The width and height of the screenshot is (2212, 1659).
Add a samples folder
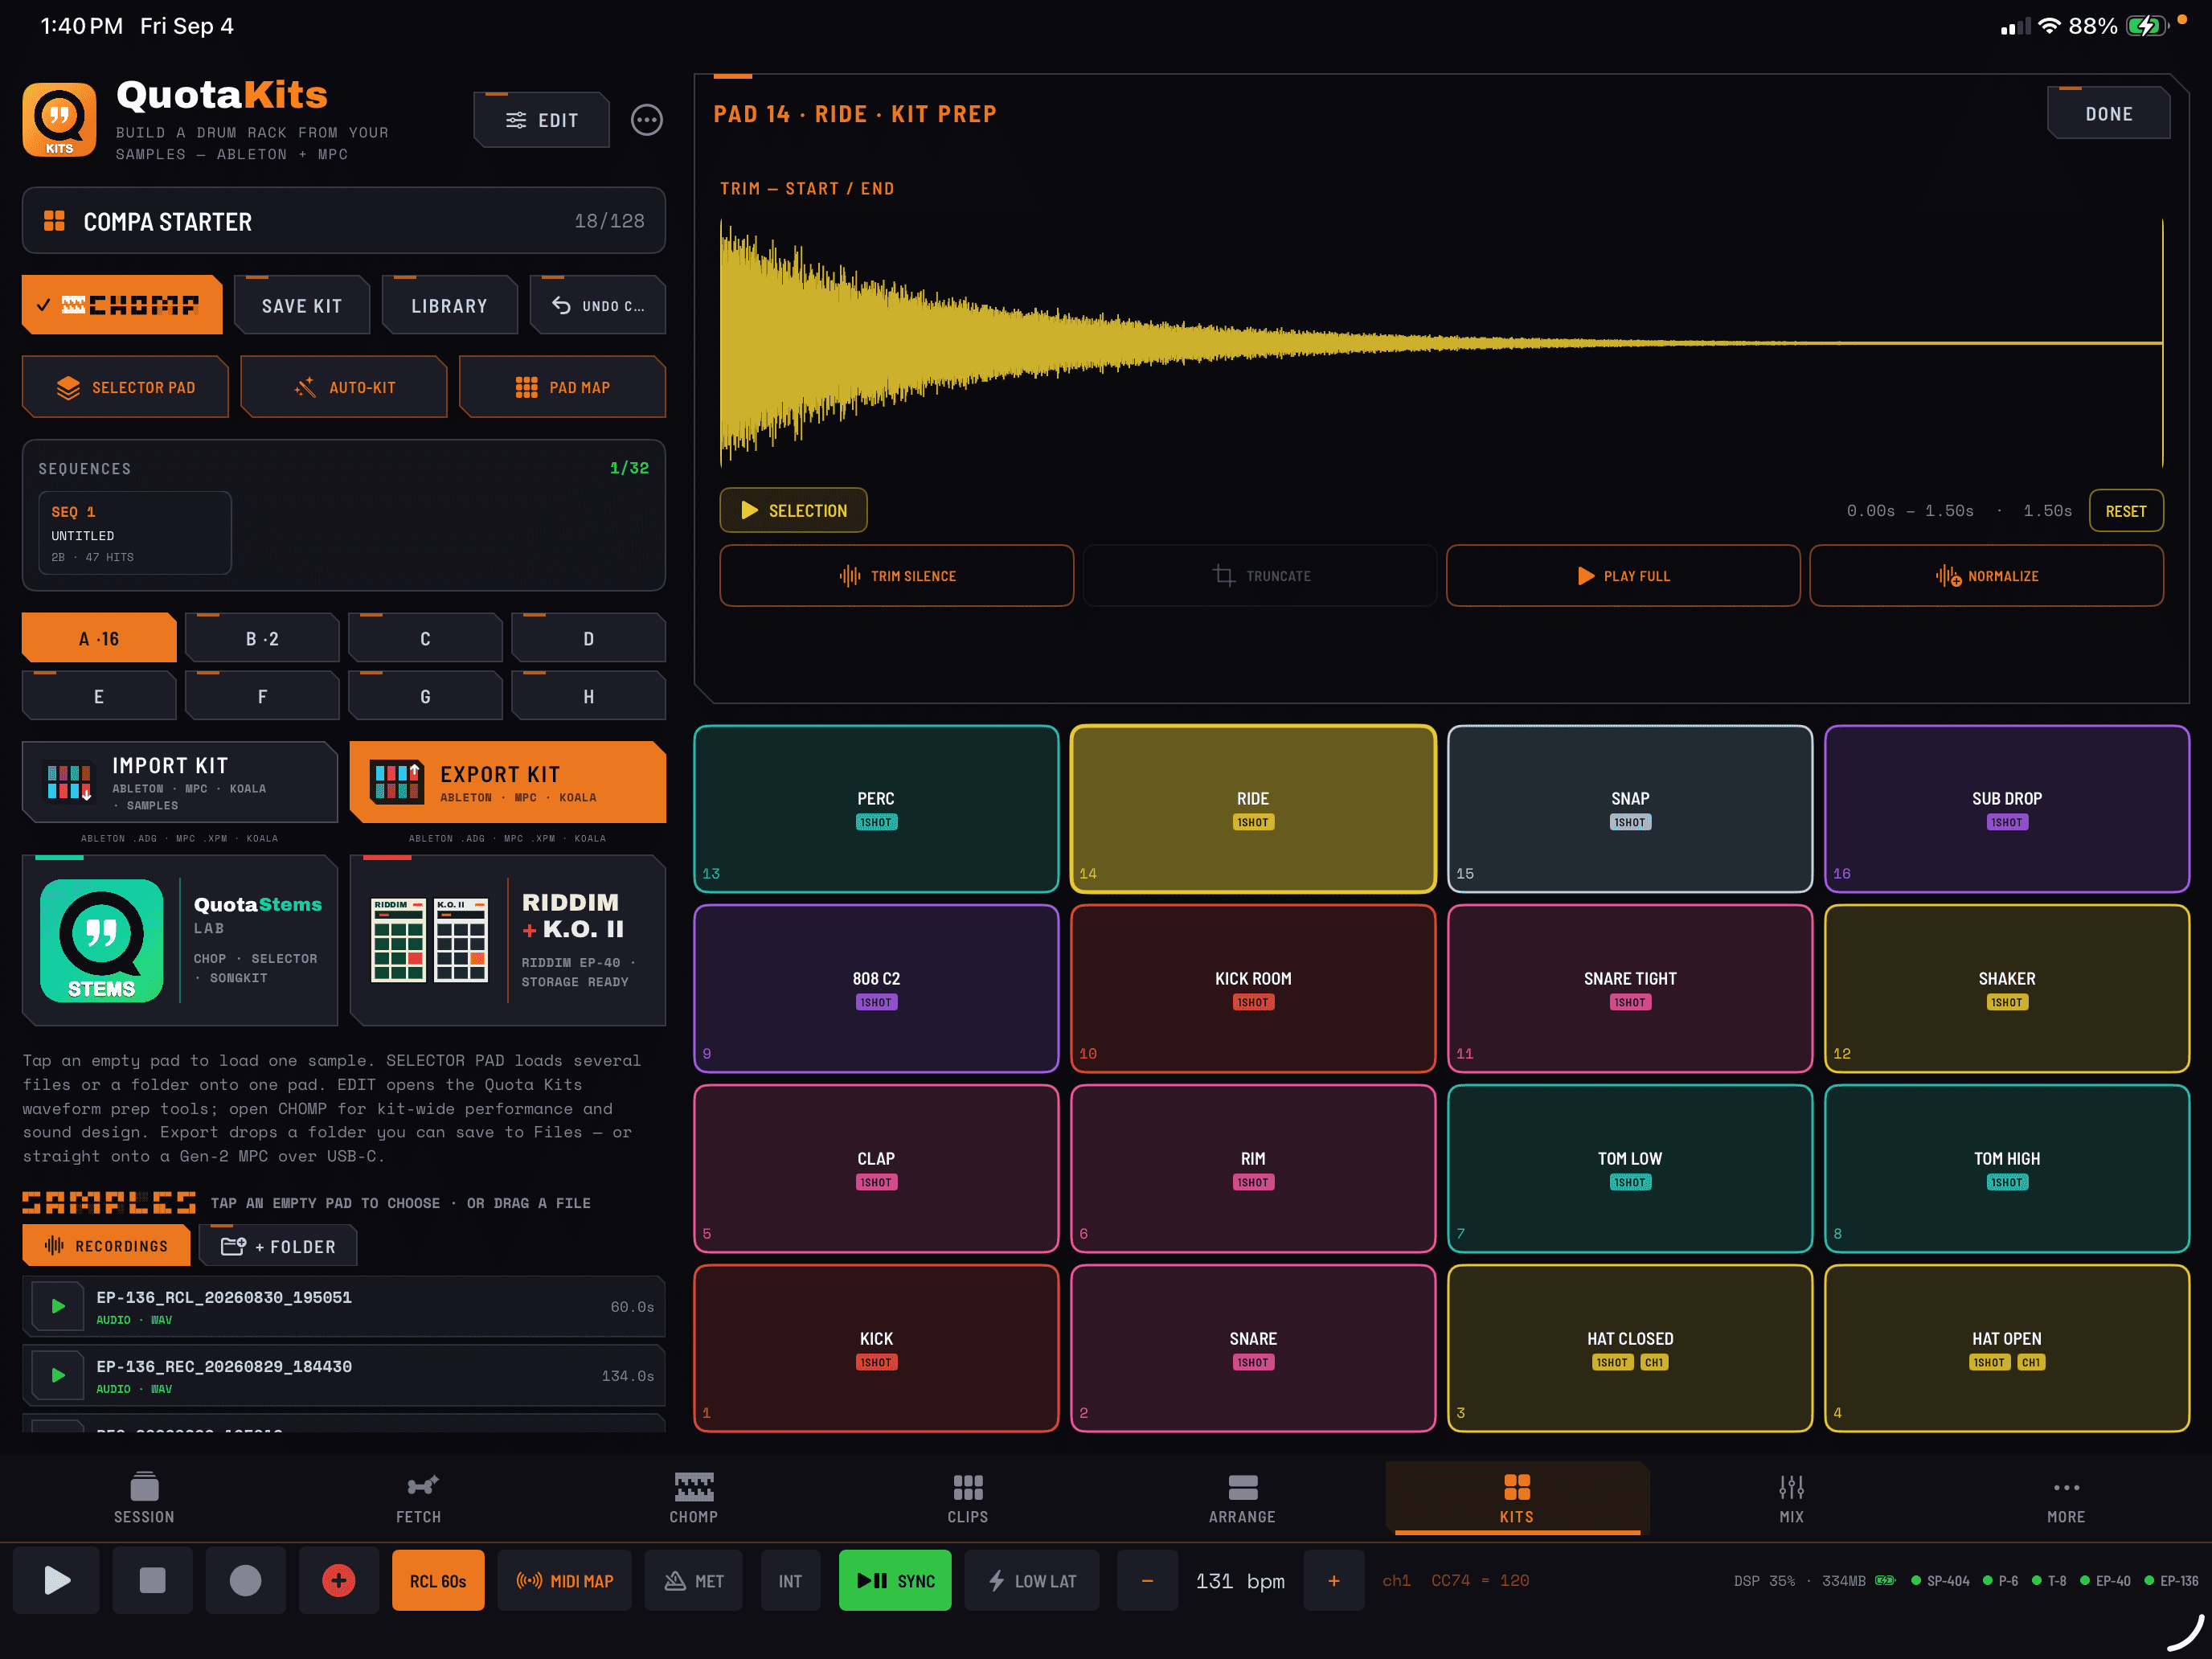tap(278, 1246)
